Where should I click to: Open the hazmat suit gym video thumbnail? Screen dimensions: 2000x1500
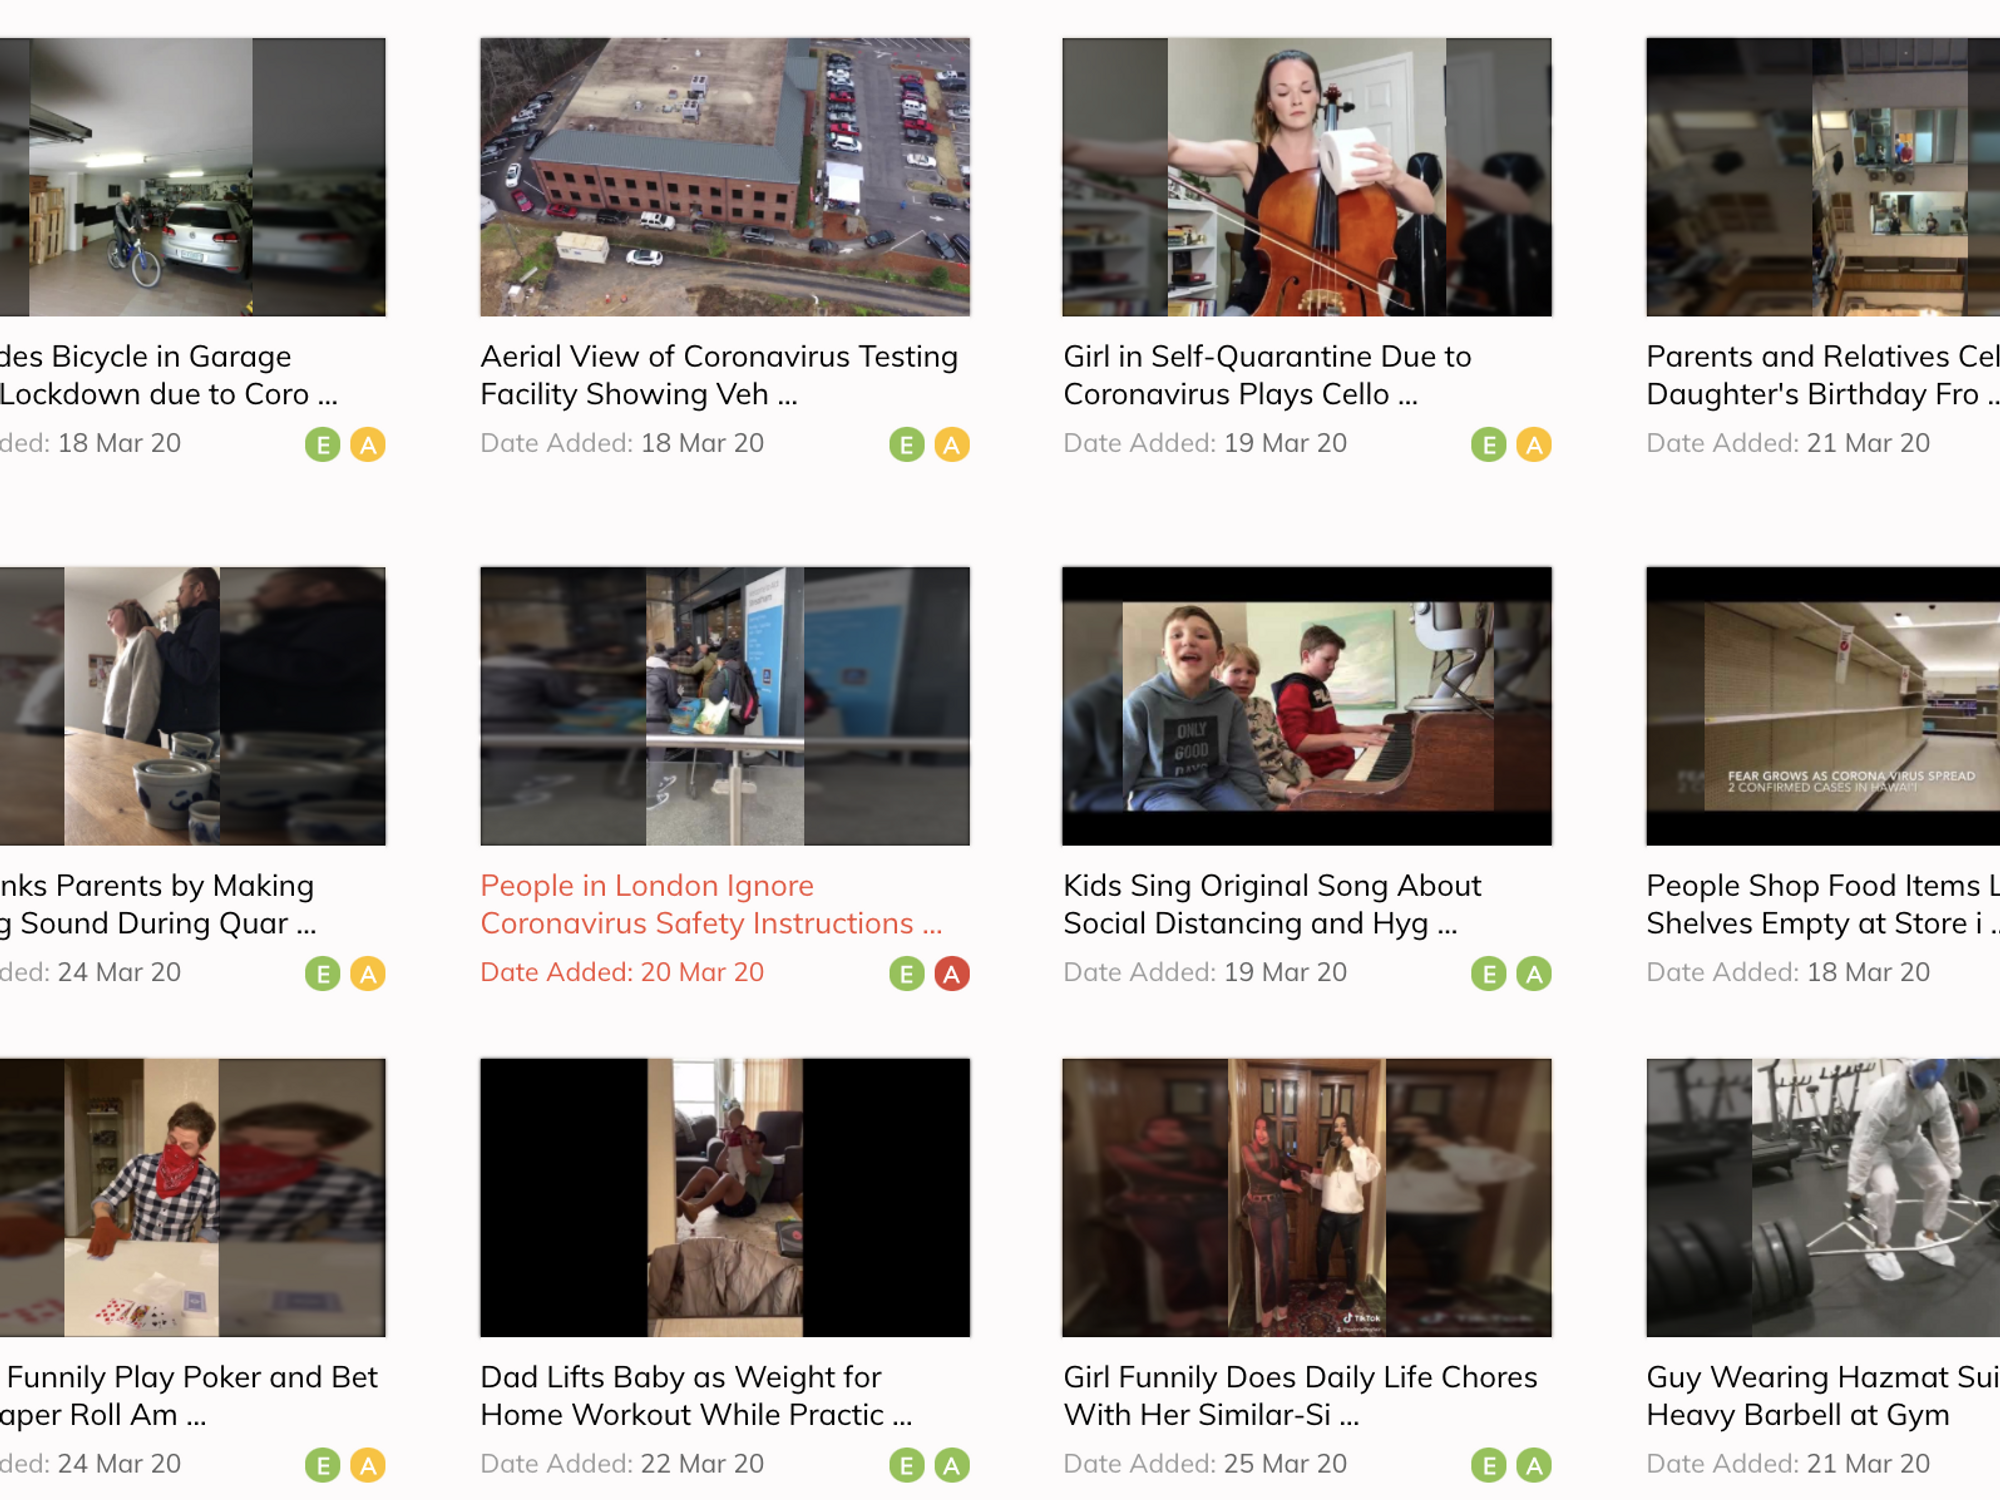point(1823,1197)
